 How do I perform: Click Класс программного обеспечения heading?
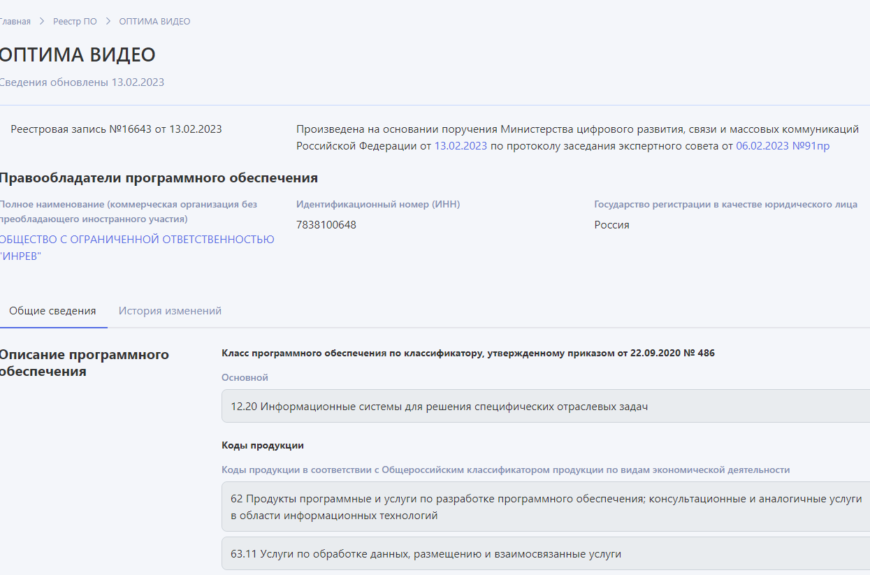coord(468,353)
